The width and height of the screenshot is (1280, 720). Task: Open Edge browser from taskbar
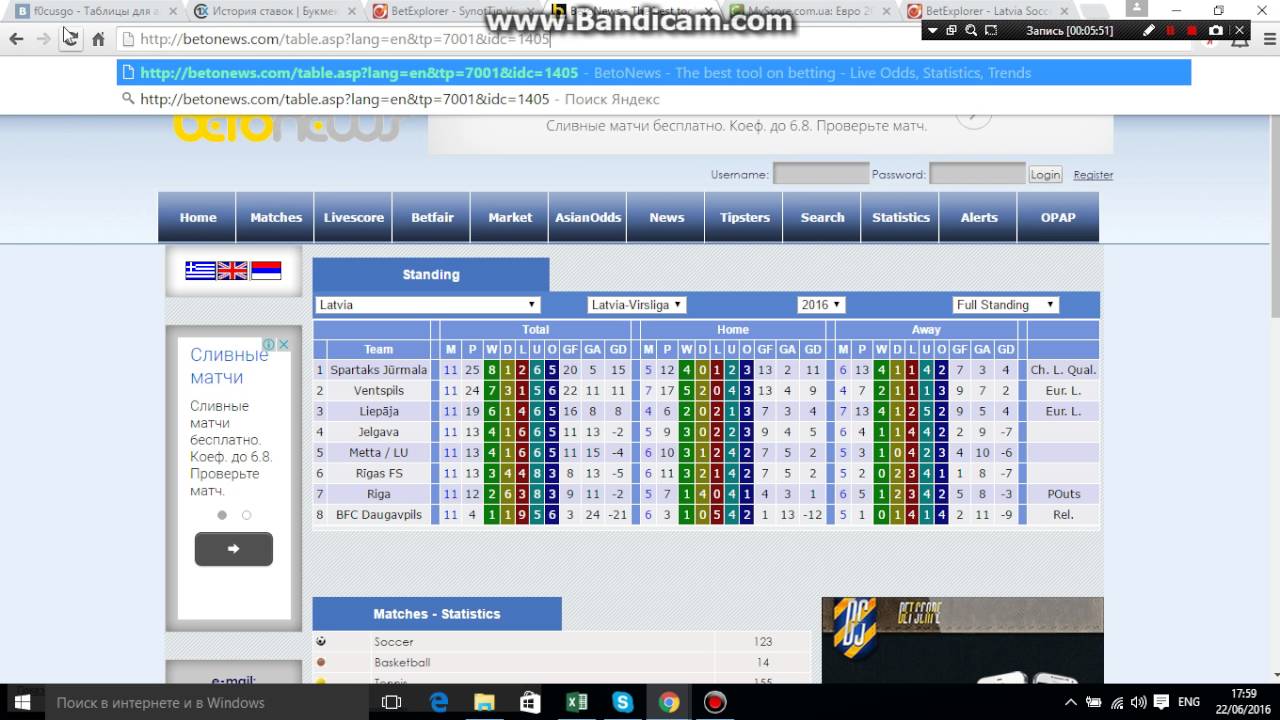pos(438,702)
